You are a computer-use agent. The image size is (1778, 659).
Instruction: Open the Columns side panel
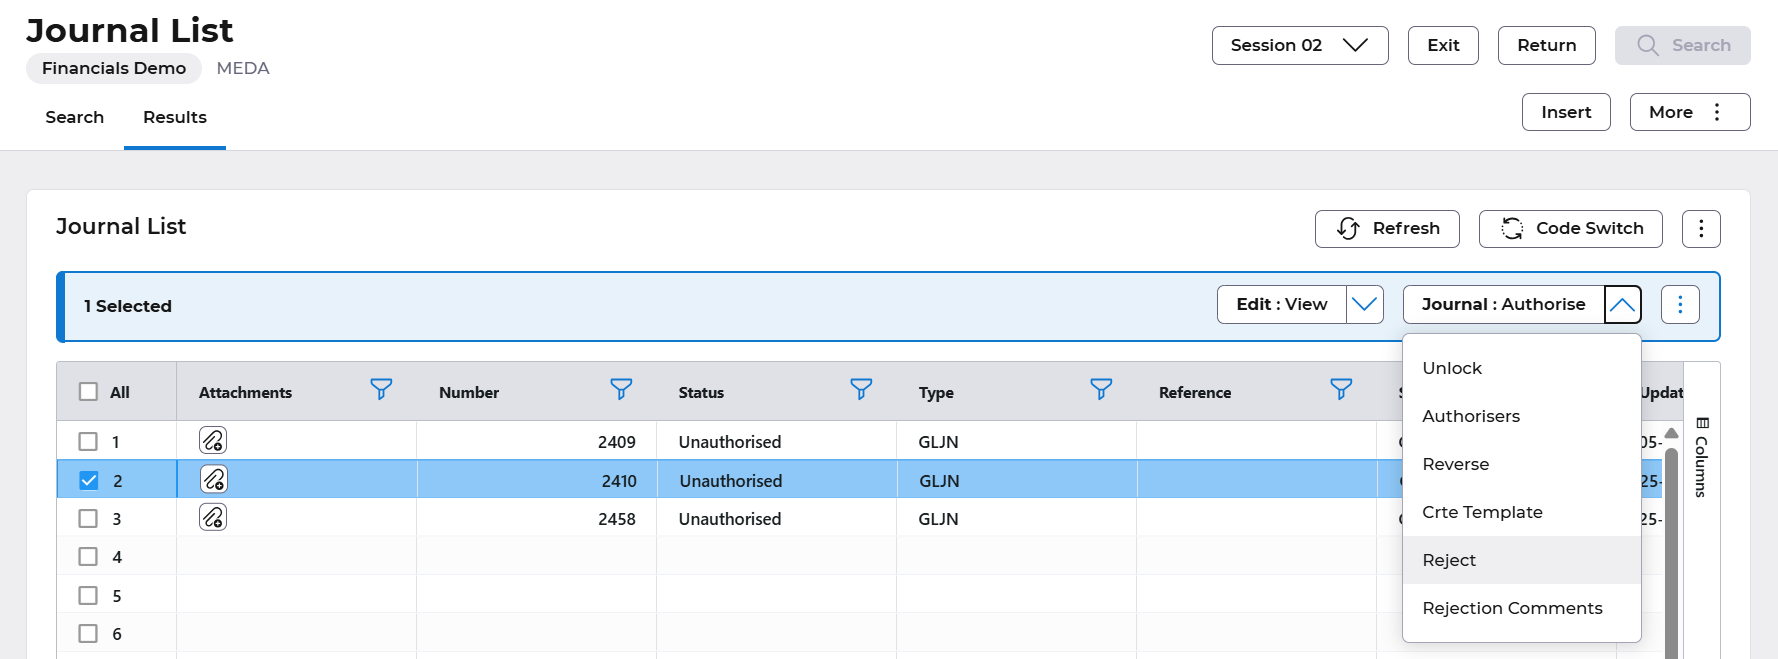coord(1702,457)
